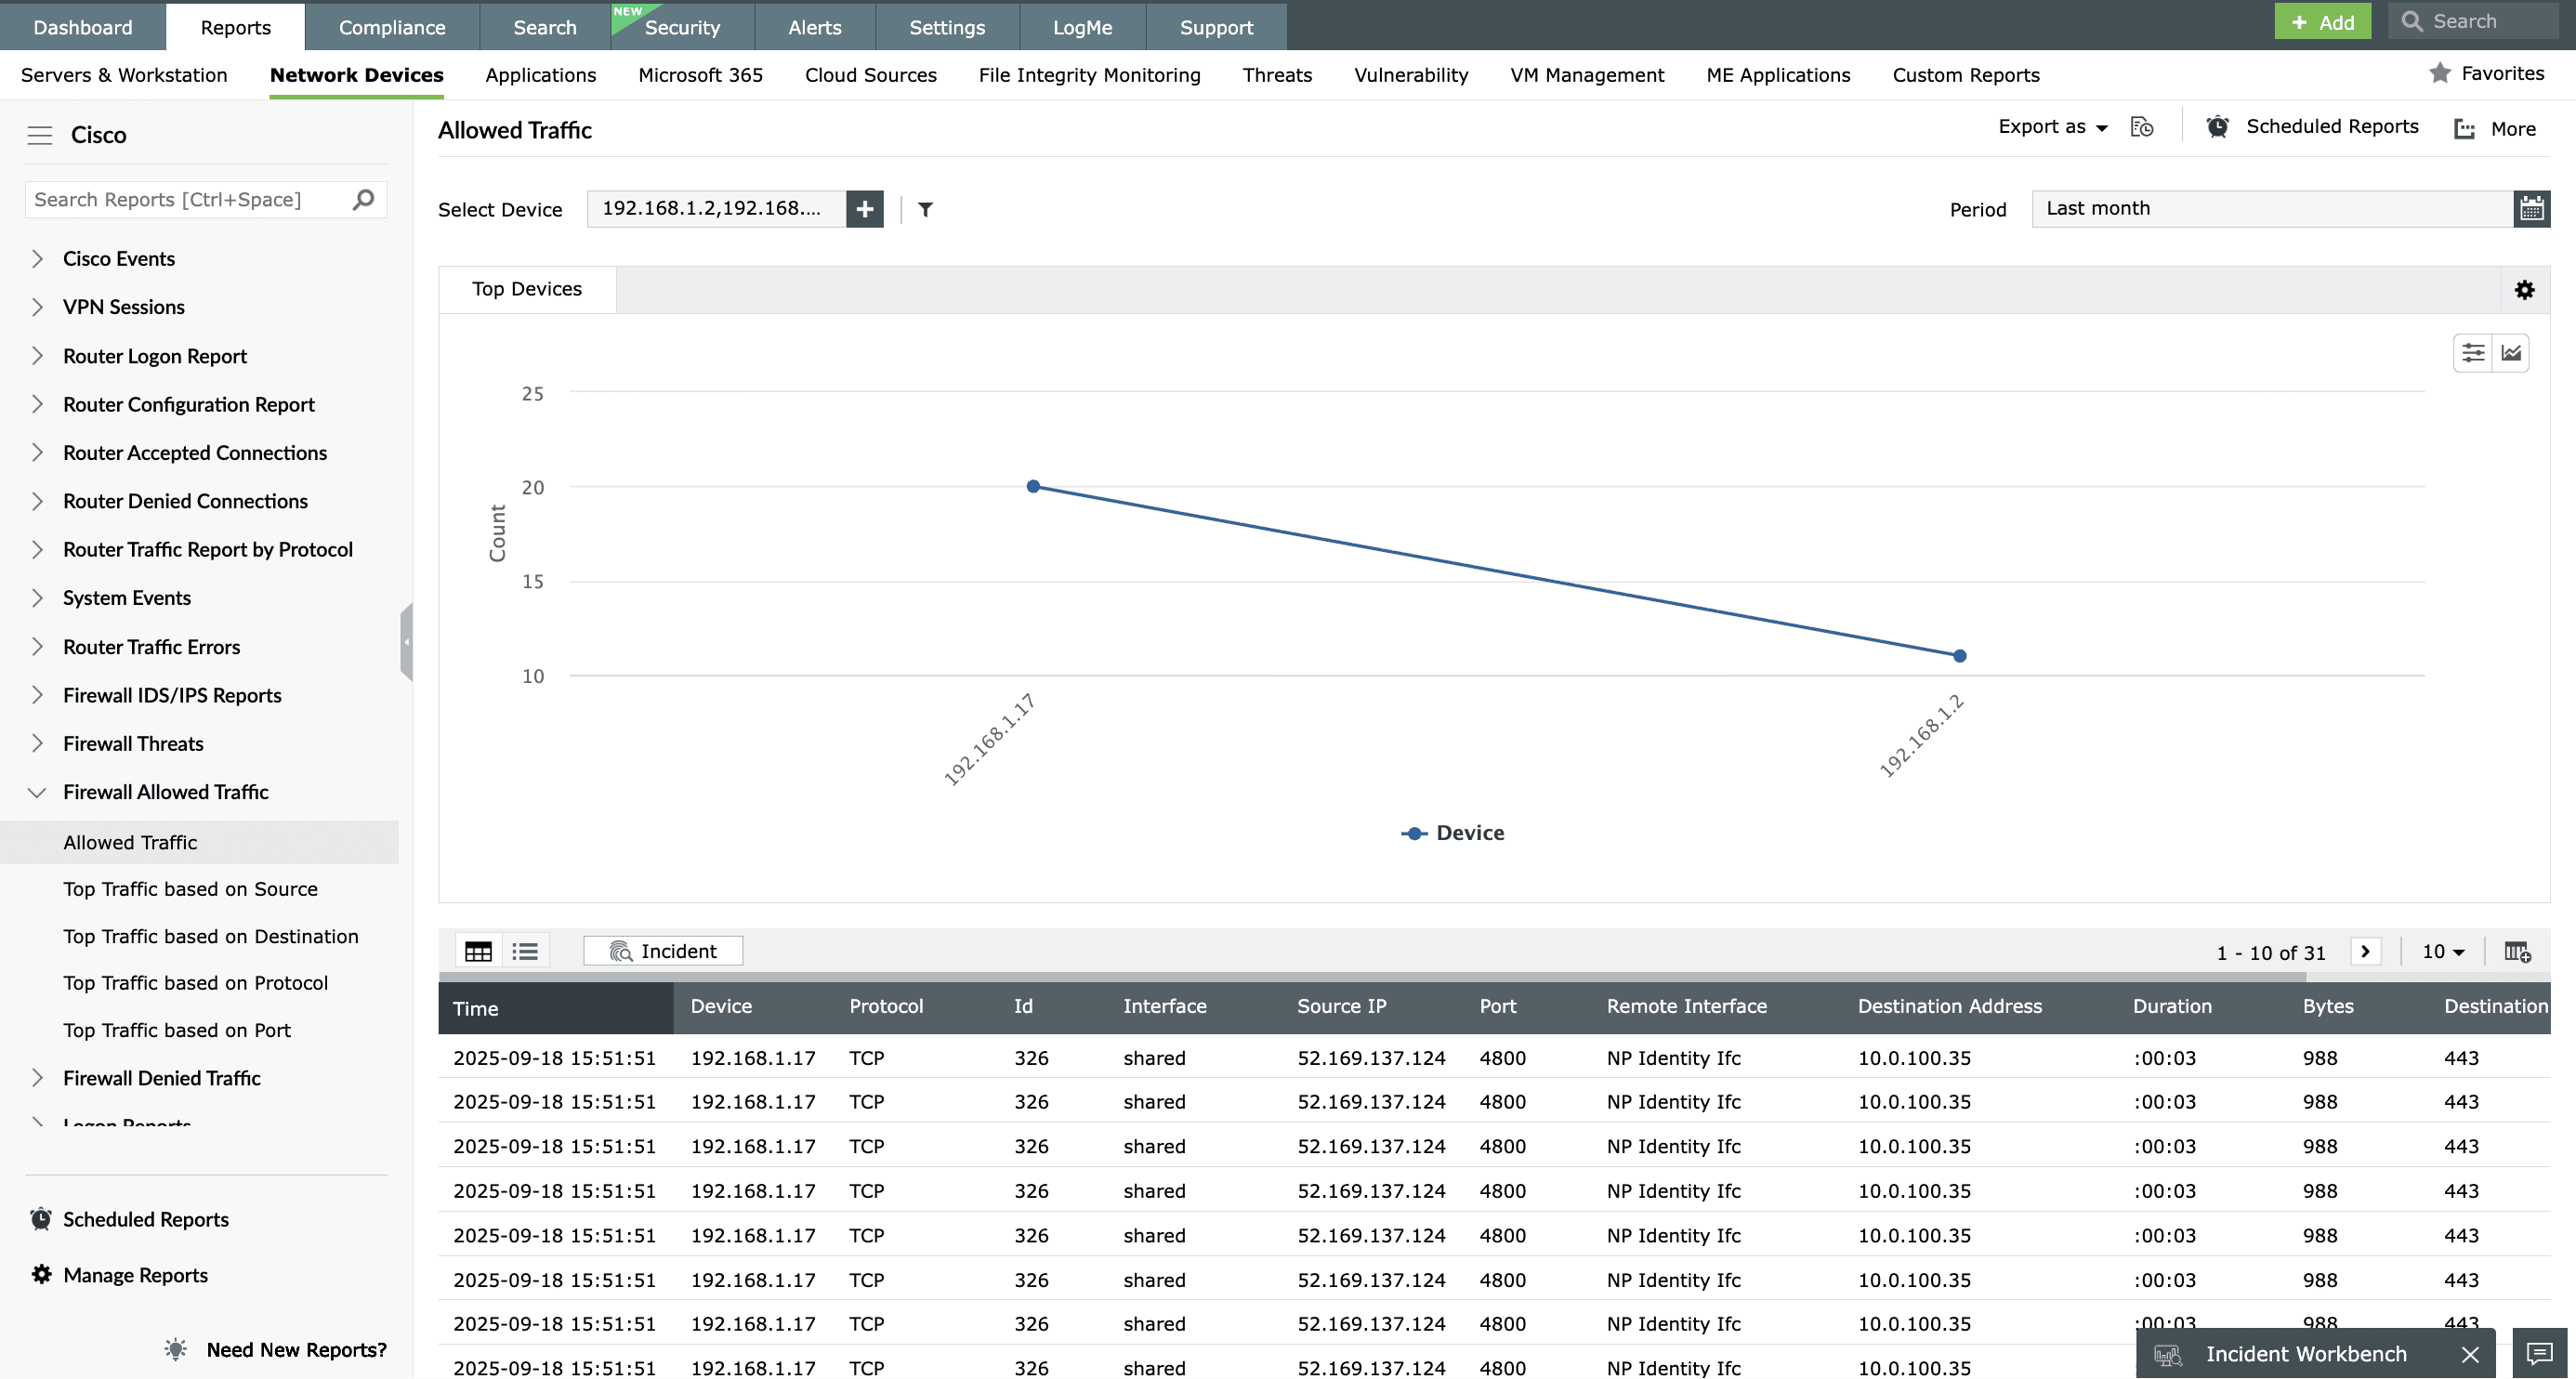This screenshot has height=1379, width=2576.
Task: Click the 192.168.1.17 chart data point
Action: [1033, 487]
